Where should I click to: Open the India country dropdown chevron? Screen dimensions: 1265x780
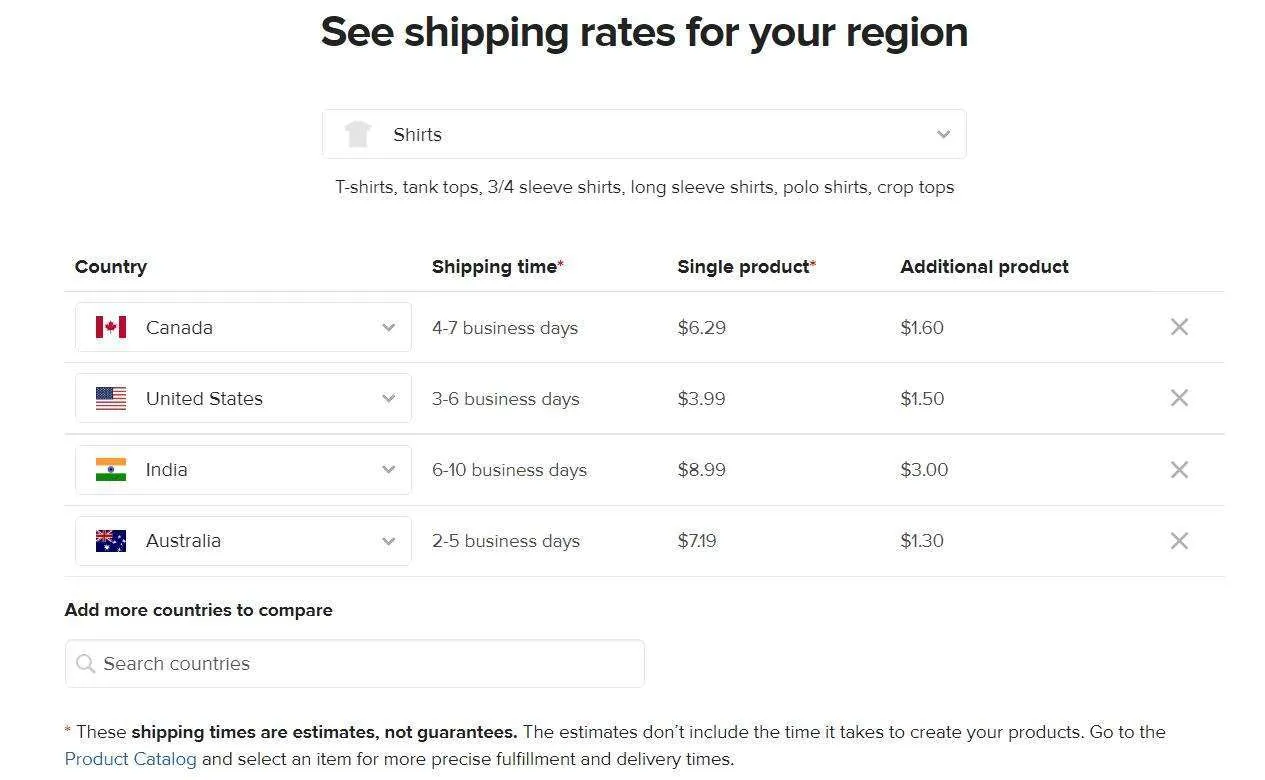[389, 470]
